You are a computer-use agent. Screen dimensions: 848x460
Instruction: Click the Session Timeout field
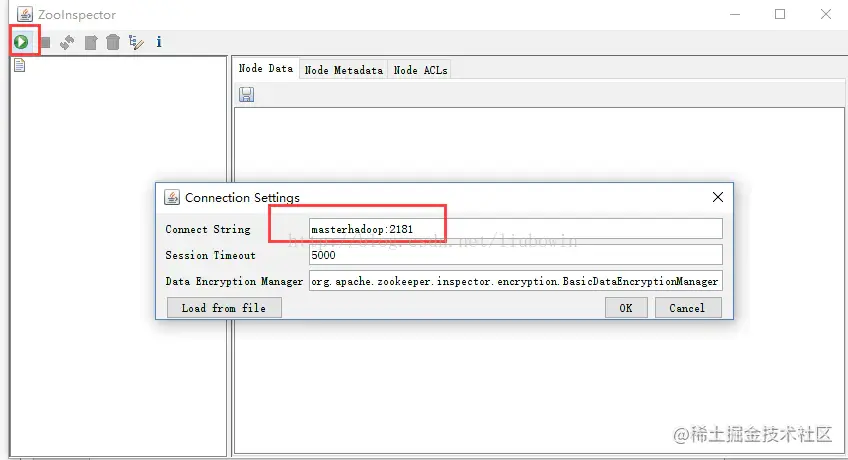(x=515, y=255)
